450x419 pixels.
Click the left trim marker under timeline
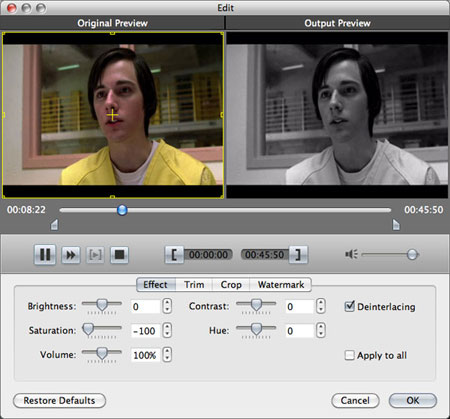coord(54,225)
